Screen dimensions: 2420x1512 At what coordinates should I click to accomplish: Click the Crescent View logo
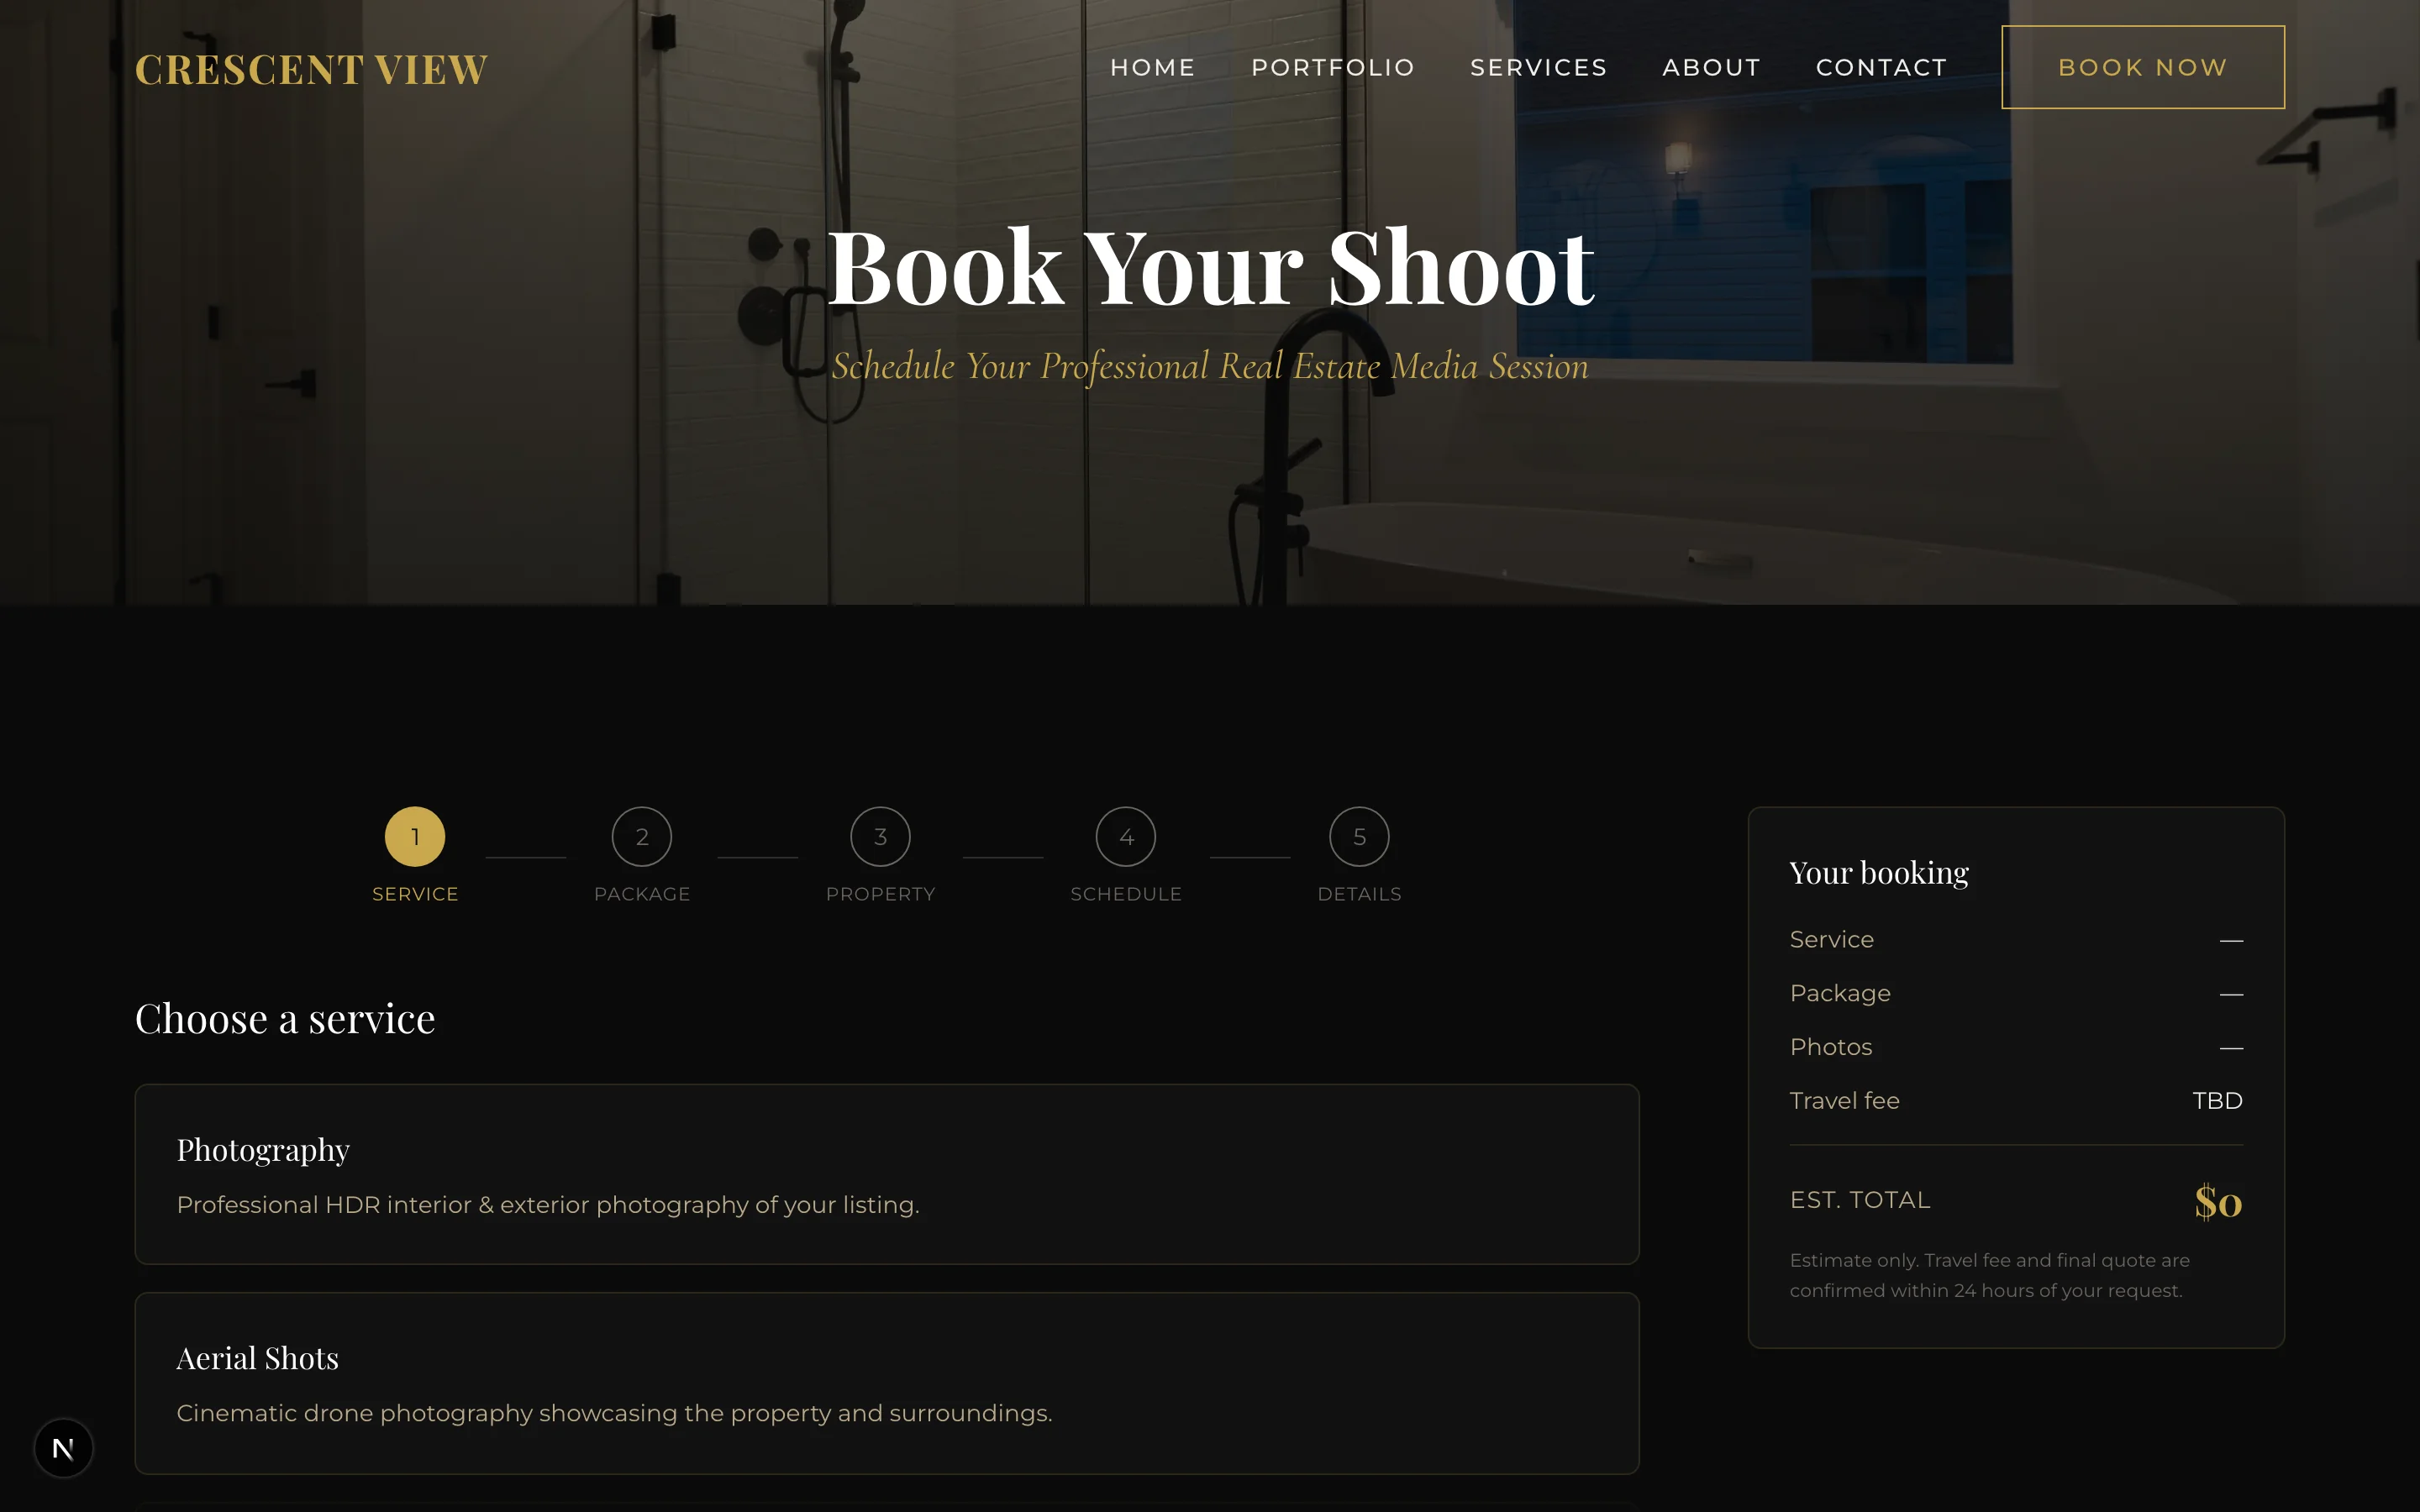pos(311,69)
